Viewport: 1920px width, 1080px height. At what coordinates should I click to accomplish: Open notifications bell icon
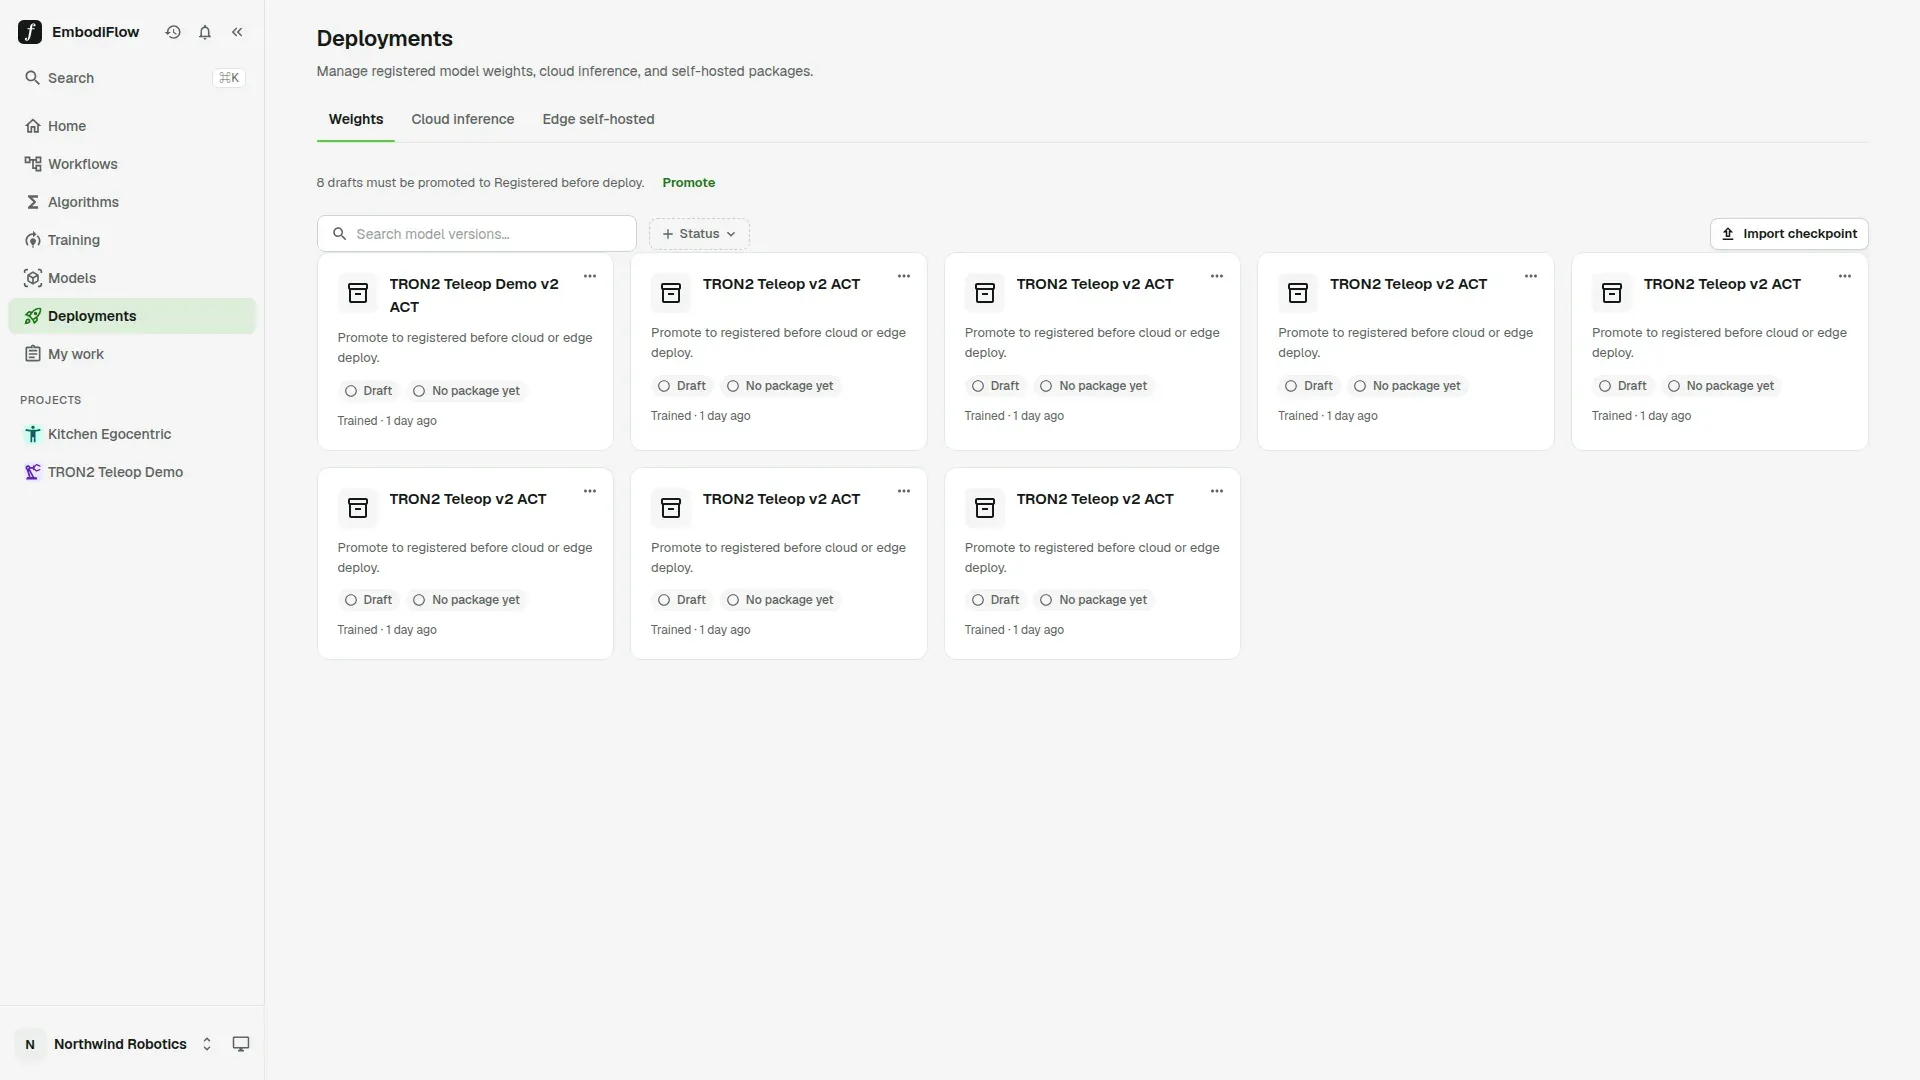pyautogui.click(x=205, y=32)
